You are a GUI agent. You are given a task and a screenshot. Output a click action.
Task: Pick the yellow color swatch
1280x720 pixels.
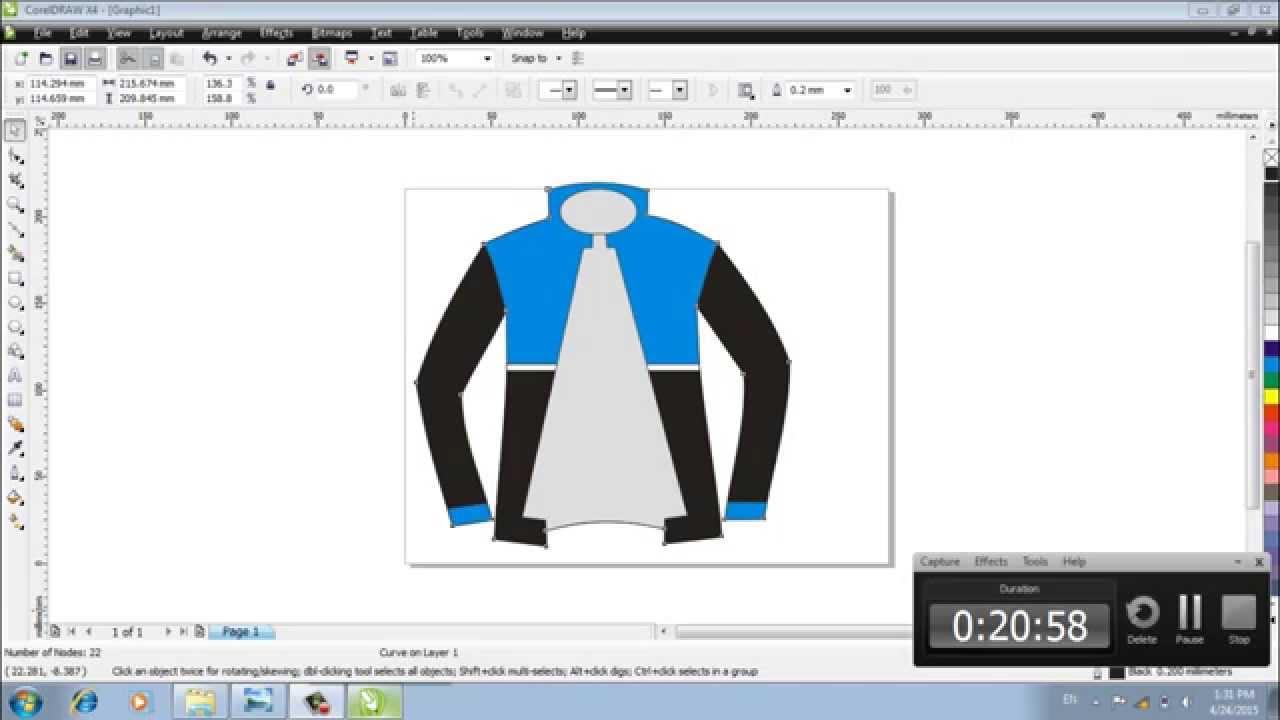(1271, 397)
